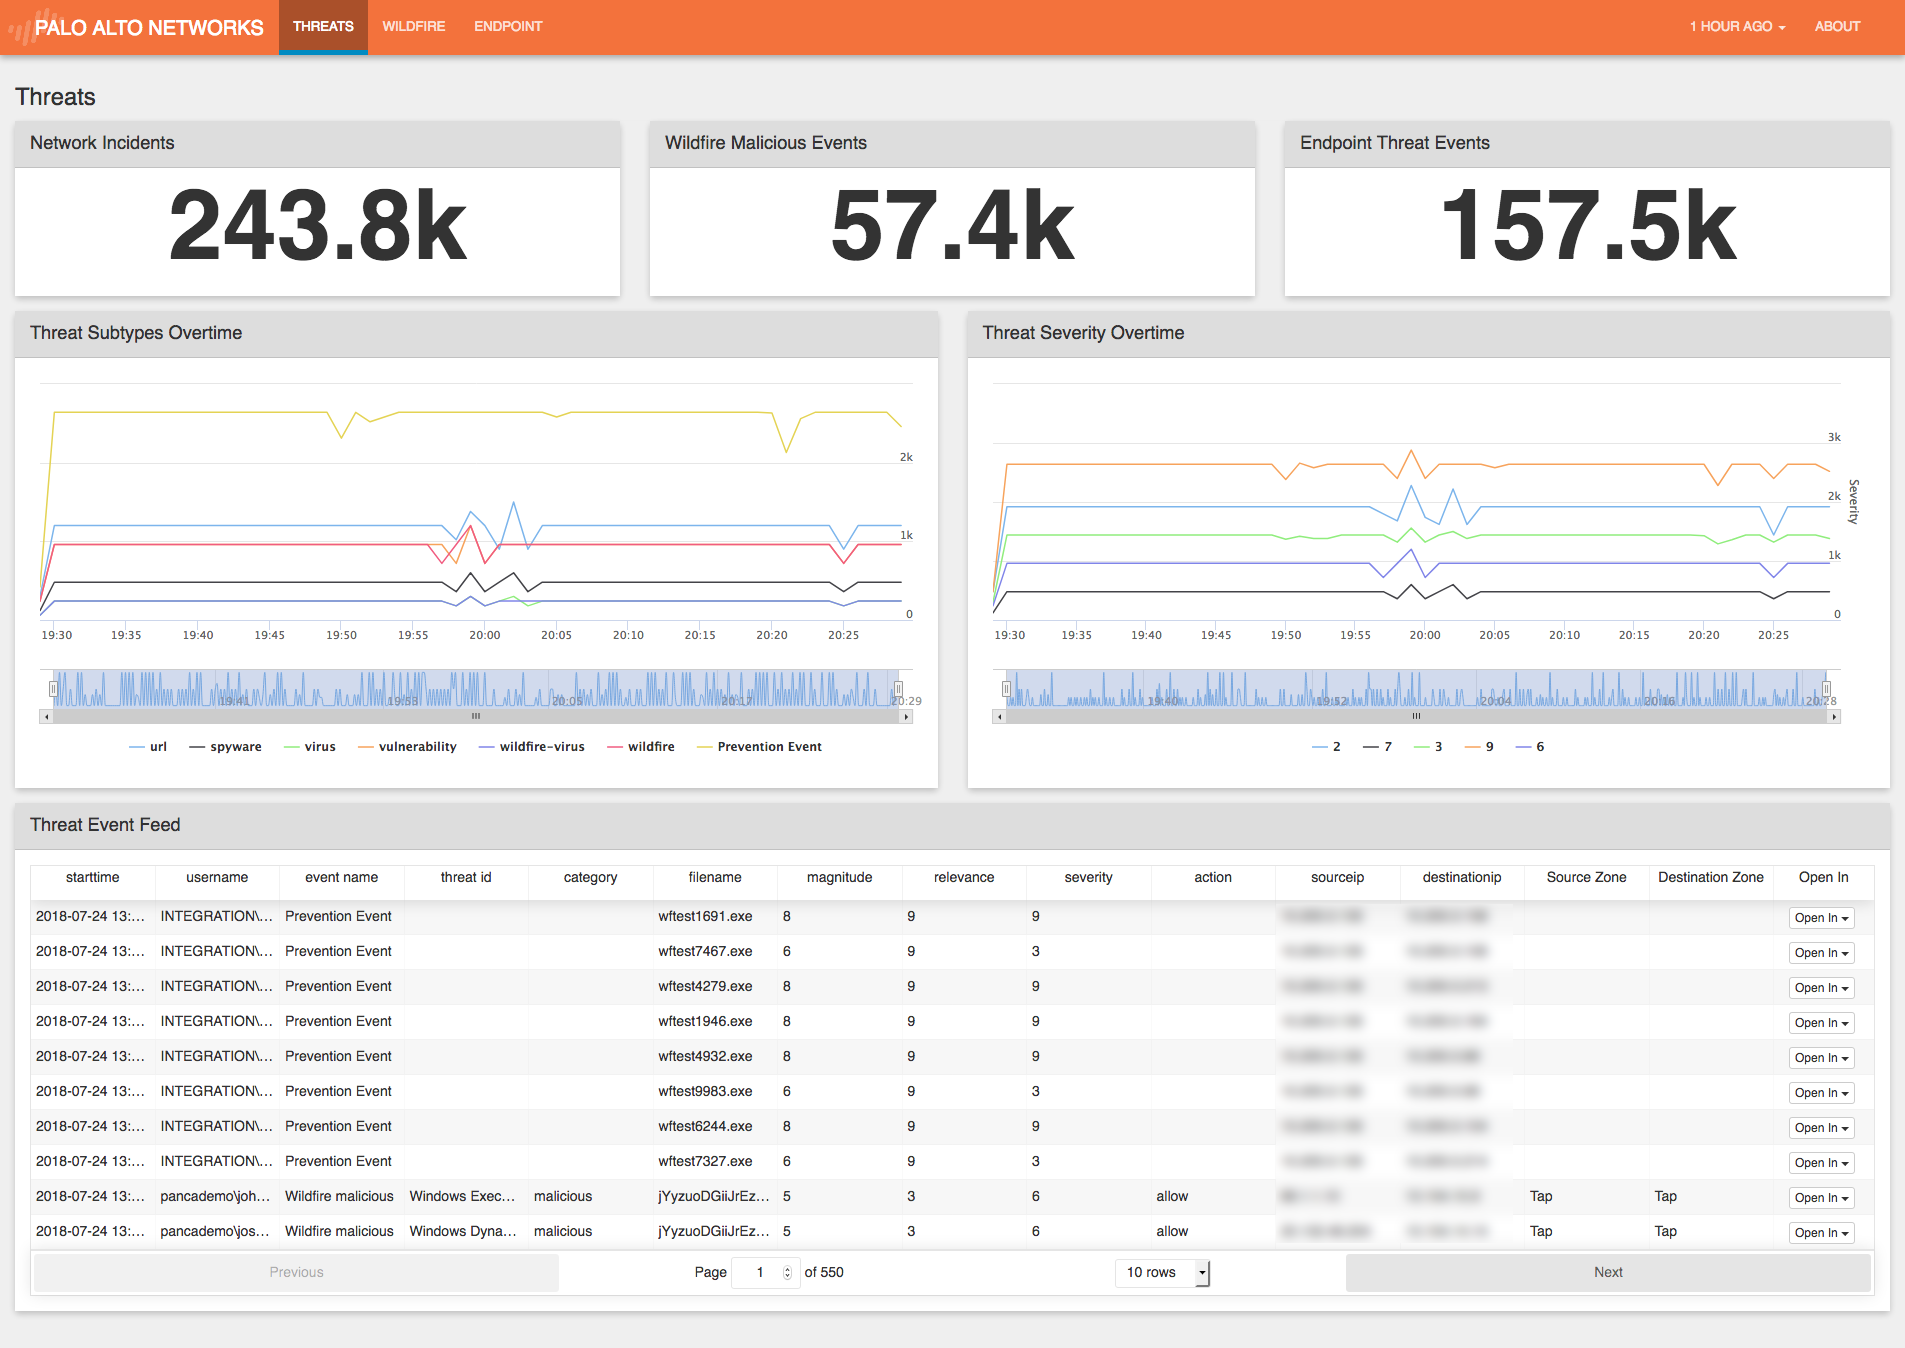The height and width of the screenshot is (1348, 1905).
Task: Toggle the wildfire-virus series in legend
Action: (531, 747)
